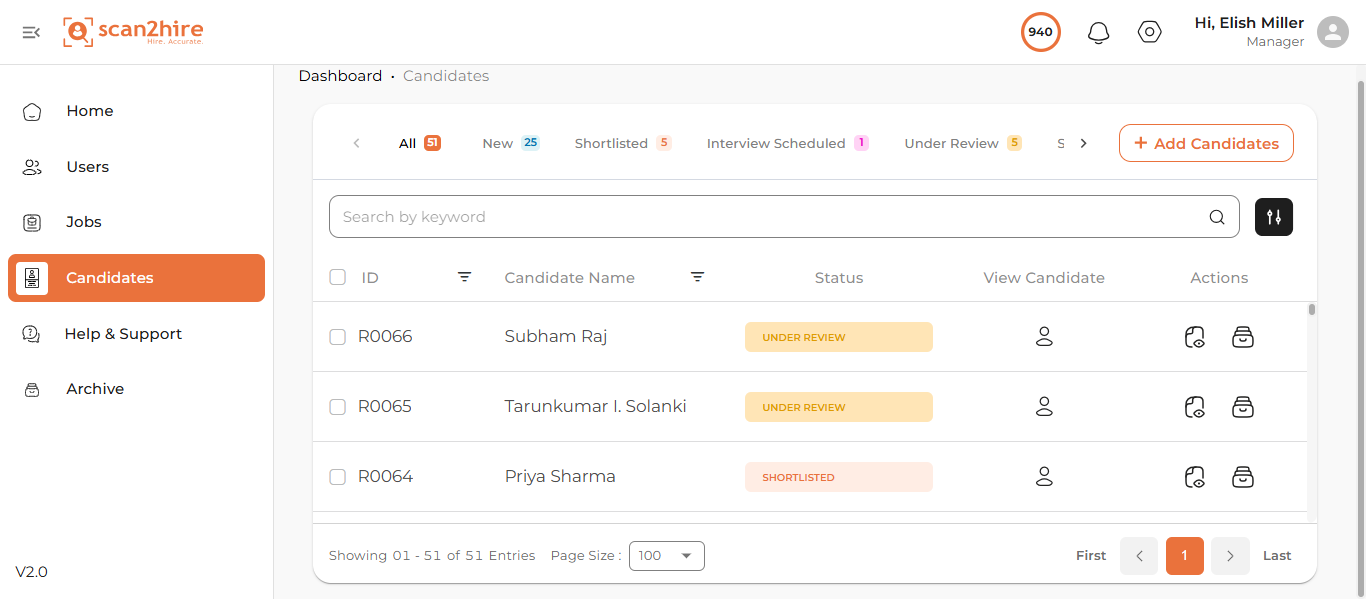Select the Shortlisted tab
The width and height of the screenshot is (1366, 599).
[622, 143]
